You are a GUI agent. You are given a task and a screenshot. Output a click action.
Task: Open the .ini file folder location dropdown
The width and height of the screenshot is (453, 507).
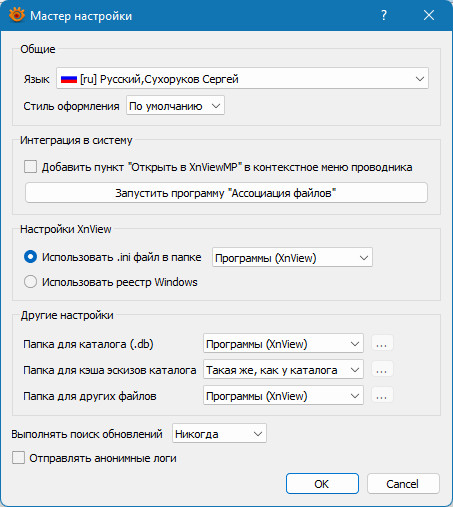pyautogui.click(x=292, y=257)
